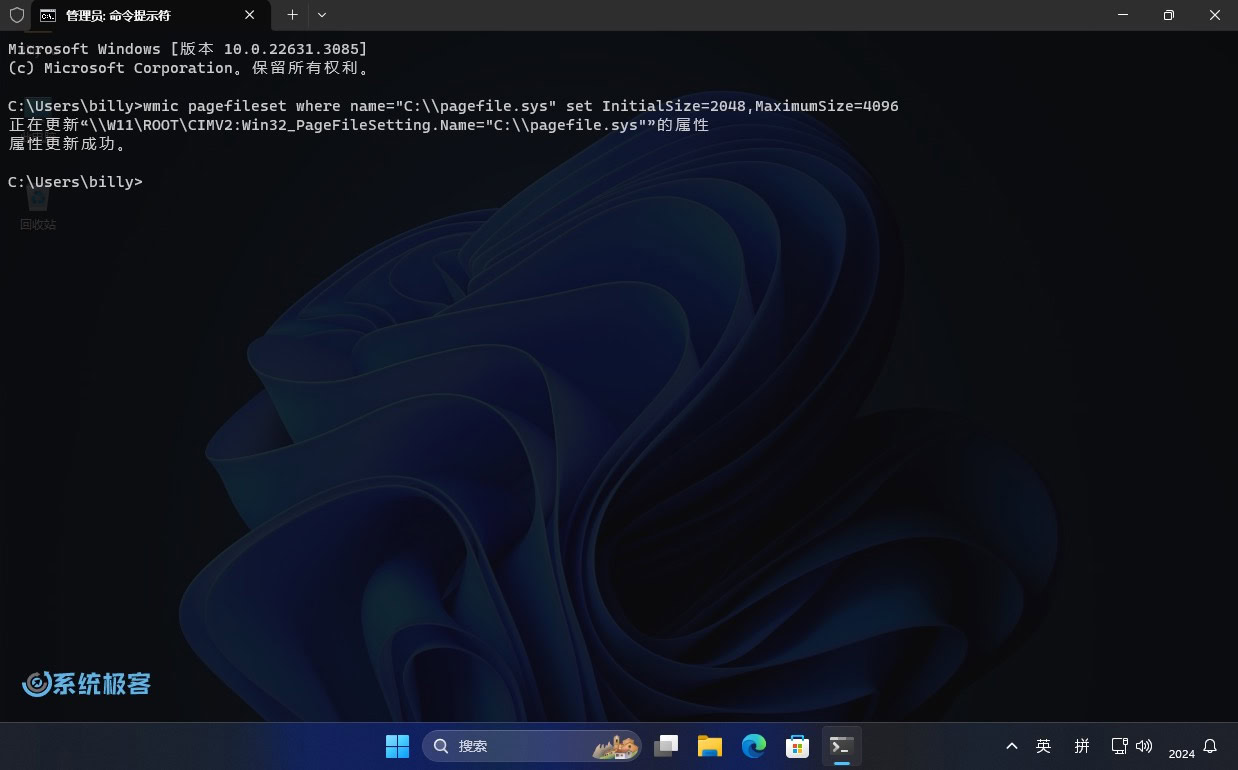The image size is (1238, 770).
Task: Click the Microsoft Corporation copyright line
Action: (191, 68)
